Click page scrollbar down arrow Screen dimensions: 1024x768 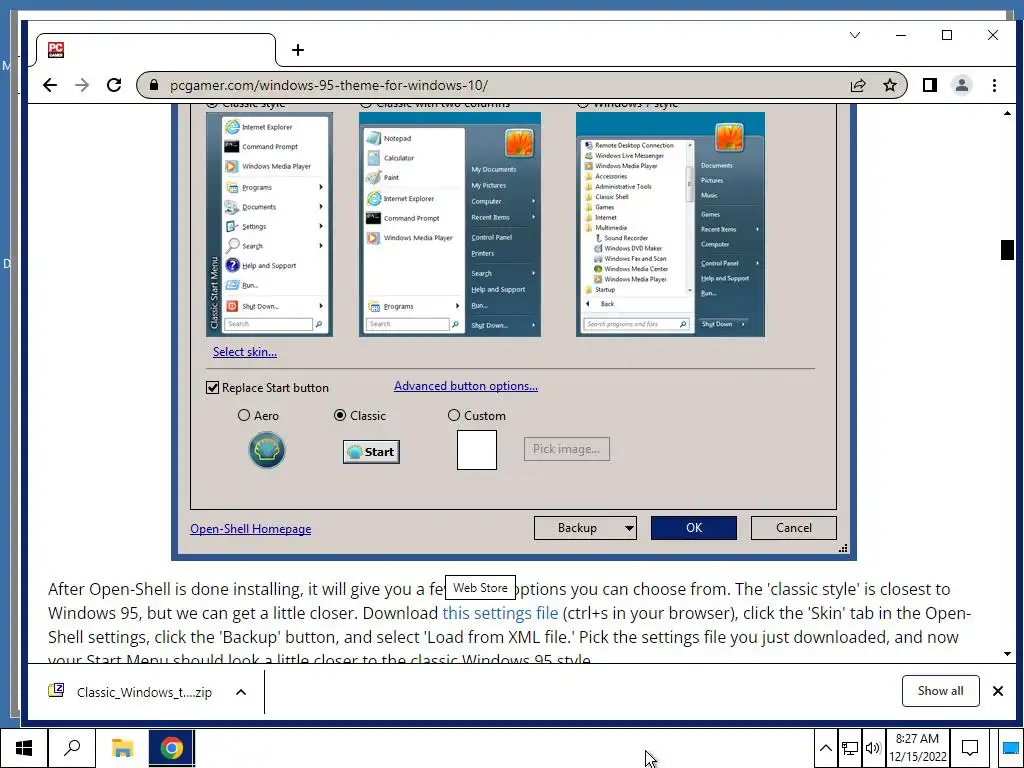pos(1007,654)
